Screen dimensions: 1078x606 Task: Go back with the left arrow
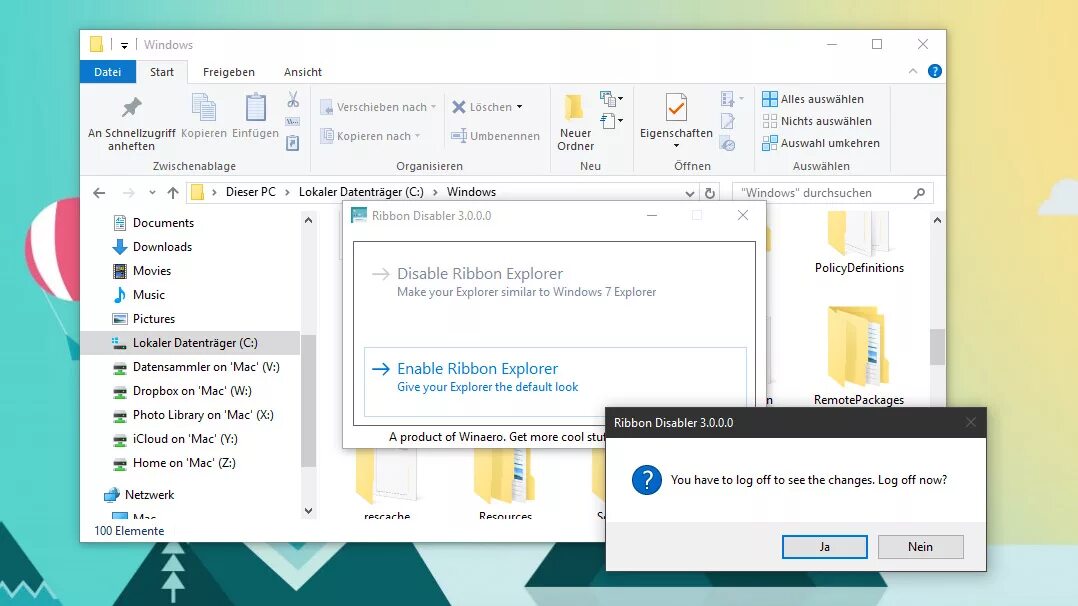pyautogui.click(x=99, y=193)
